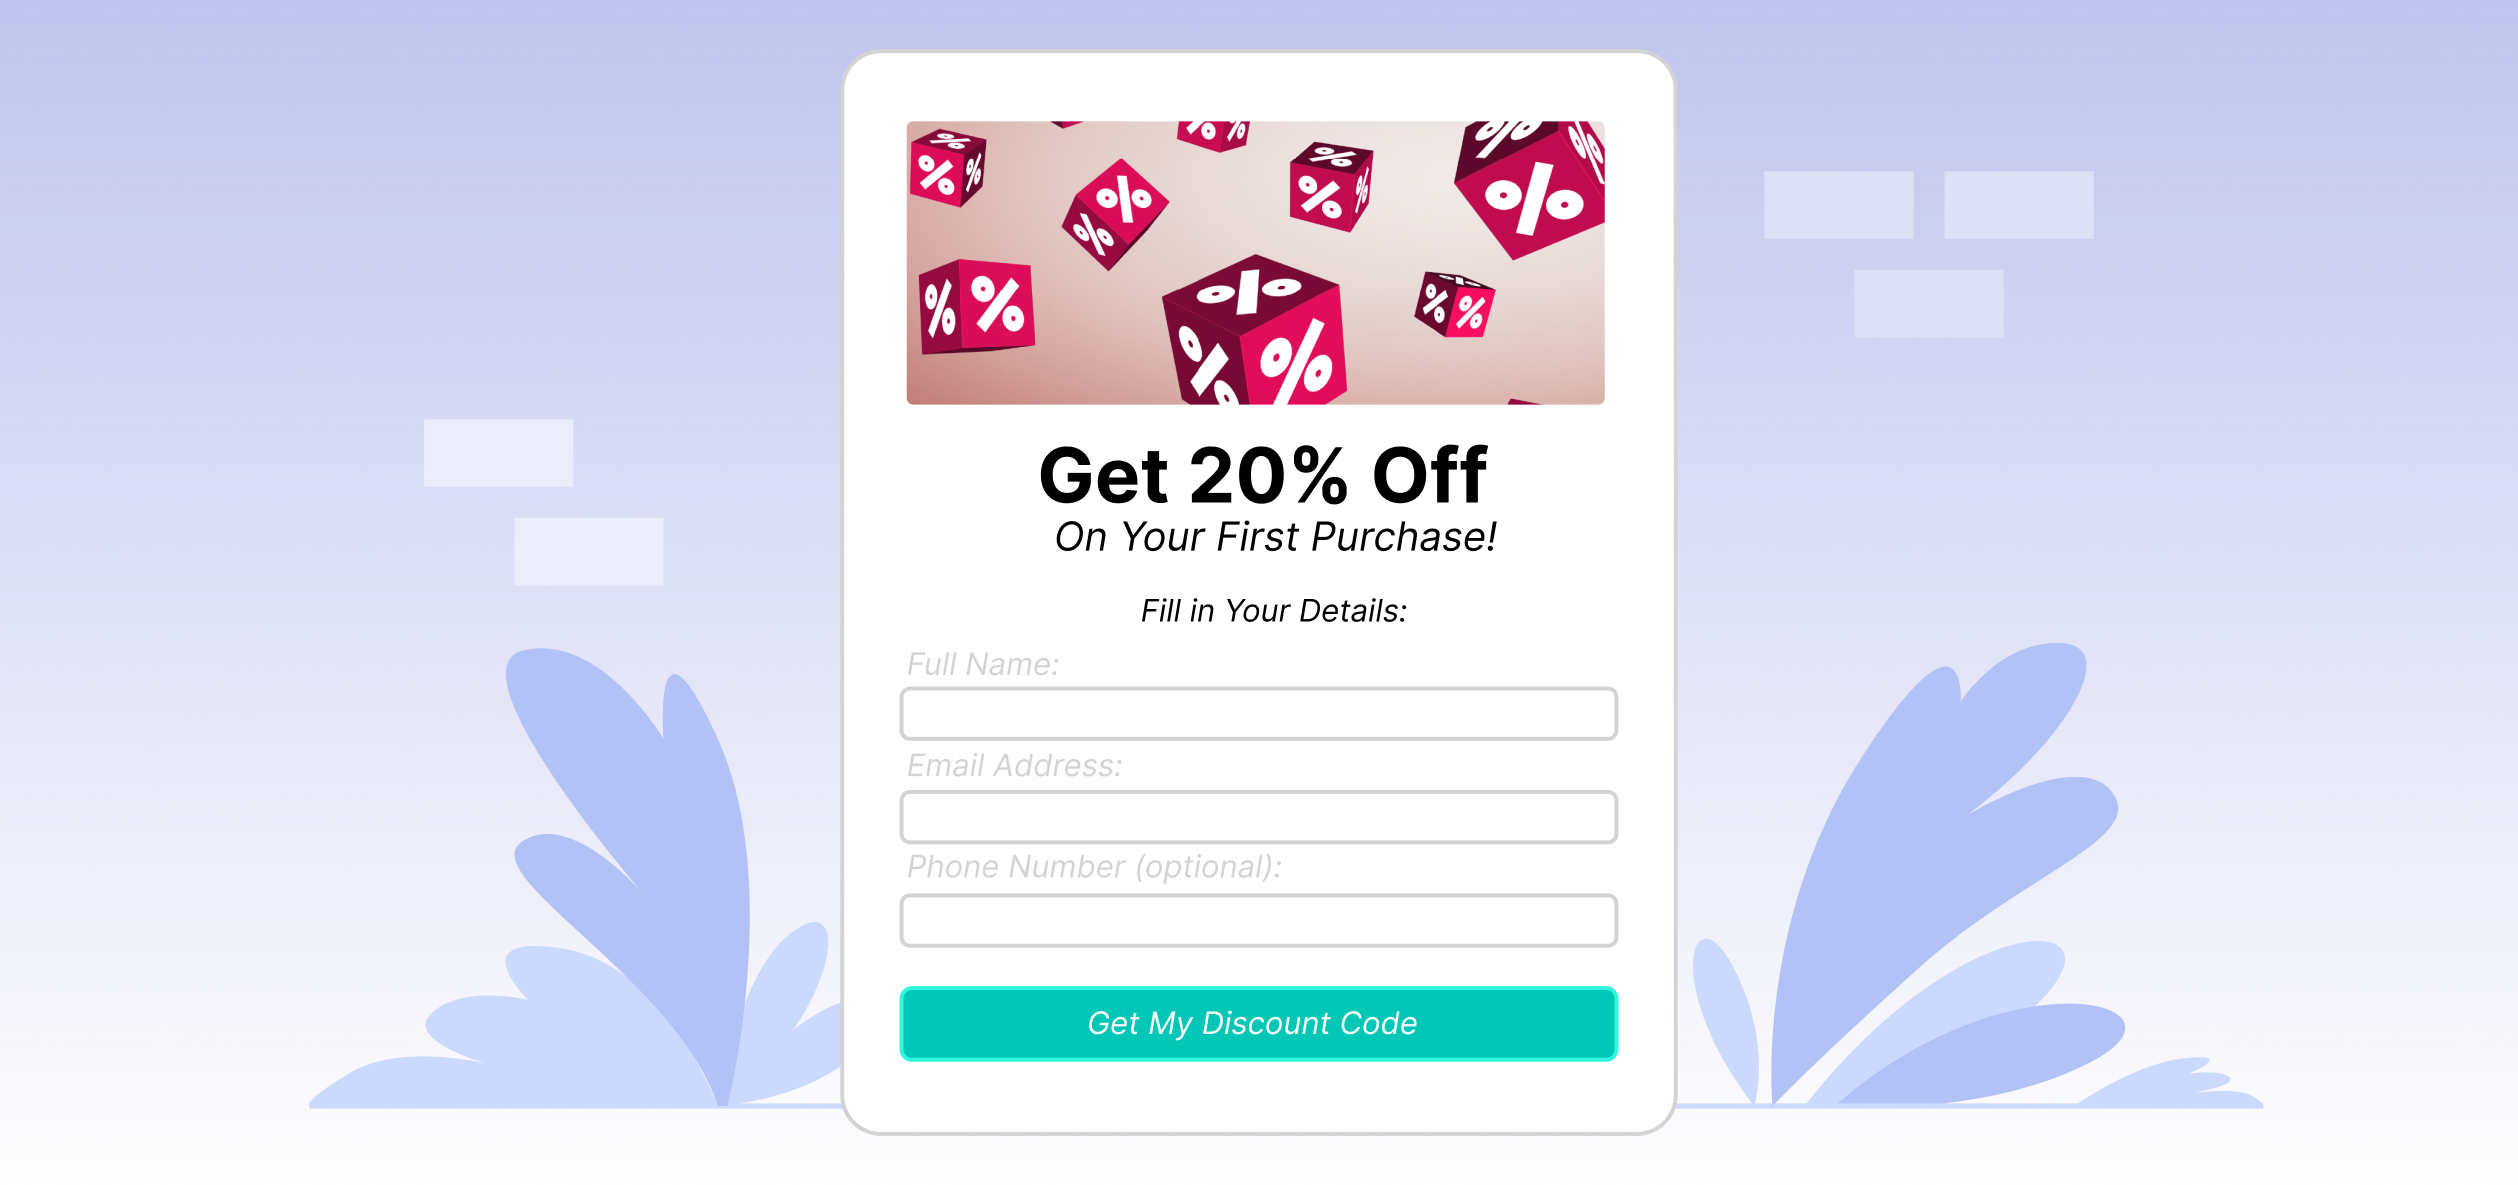The height and width of the screenshot is (1185, 2518).
Task: Click the big percent cube at banner top-right
Action: [x=1530, y=188]
